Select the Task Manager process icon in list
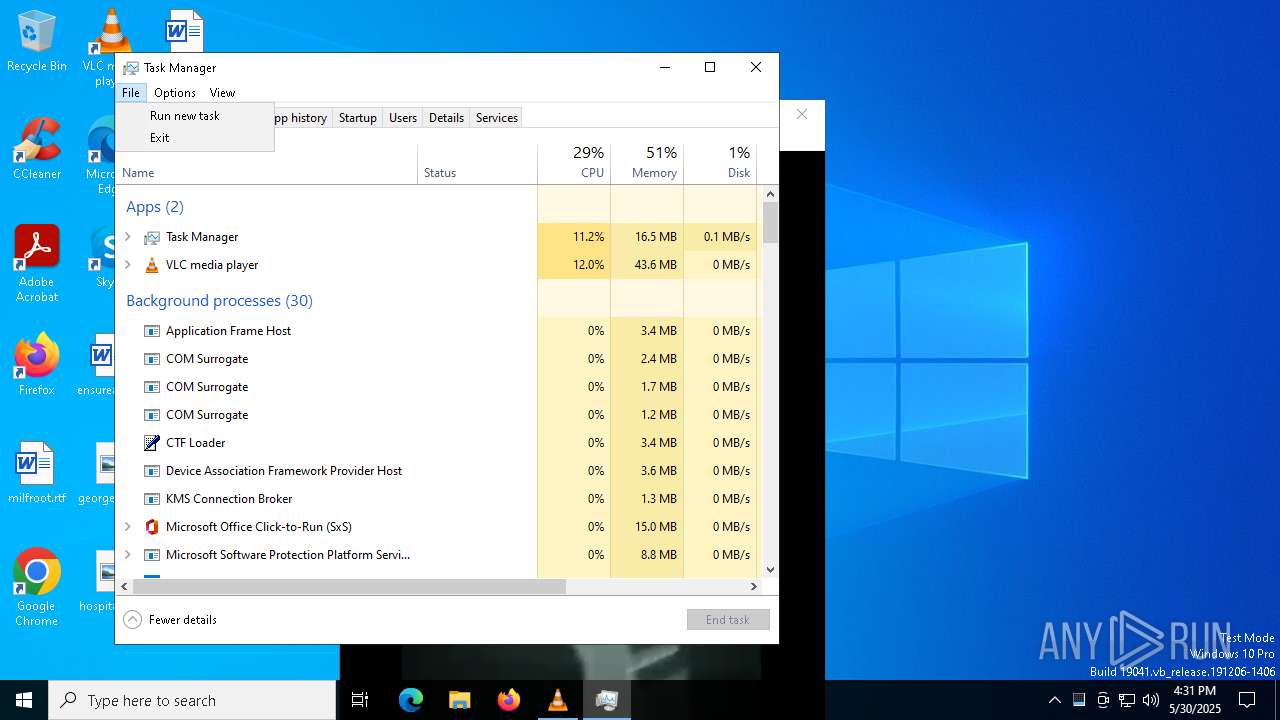1280x720 pixels. (x=152, y=237)
